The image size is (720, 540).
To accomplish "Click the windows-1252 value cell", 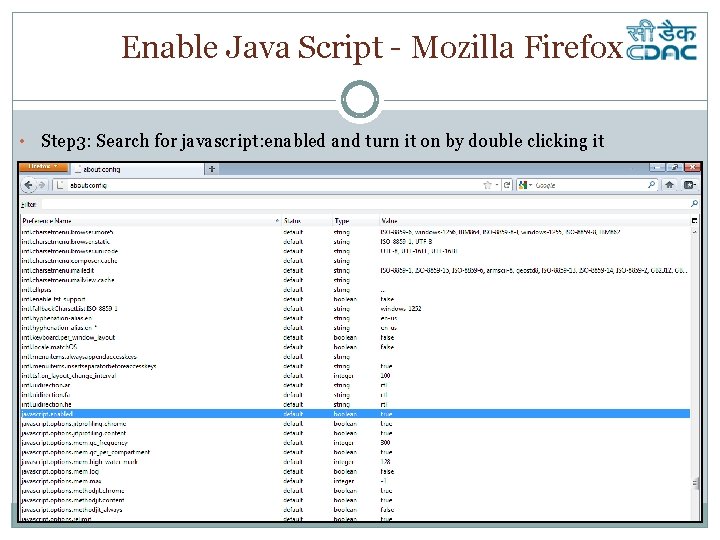I will point(401,309).
